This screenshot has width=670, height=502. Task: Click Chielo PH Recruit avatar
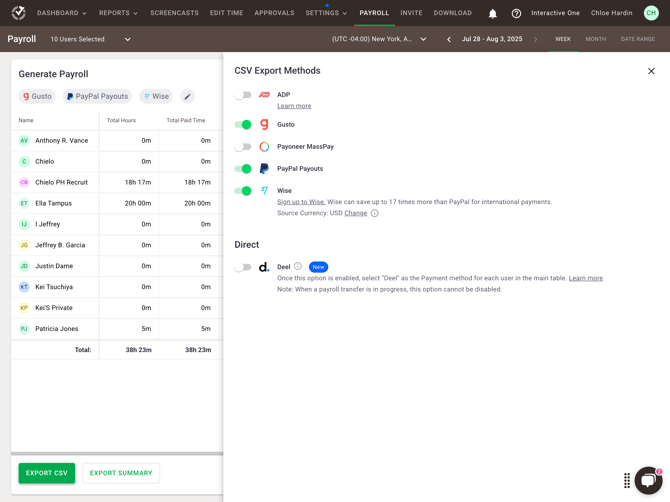pyautogui.click(x=24, y=182)
